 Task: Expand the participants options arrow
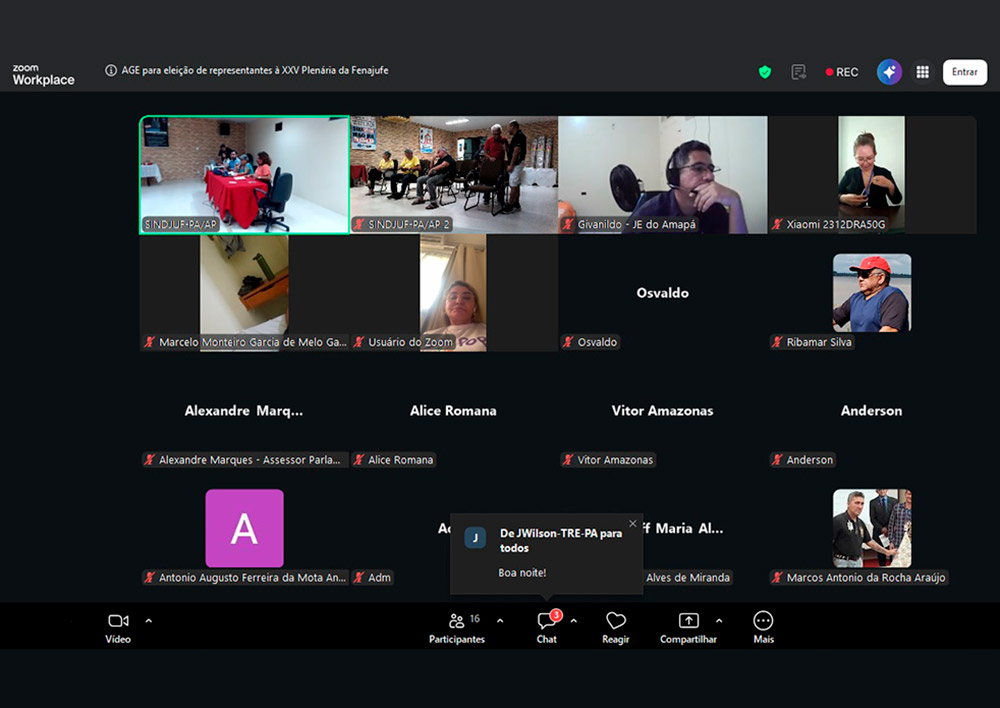pos(500,621)
